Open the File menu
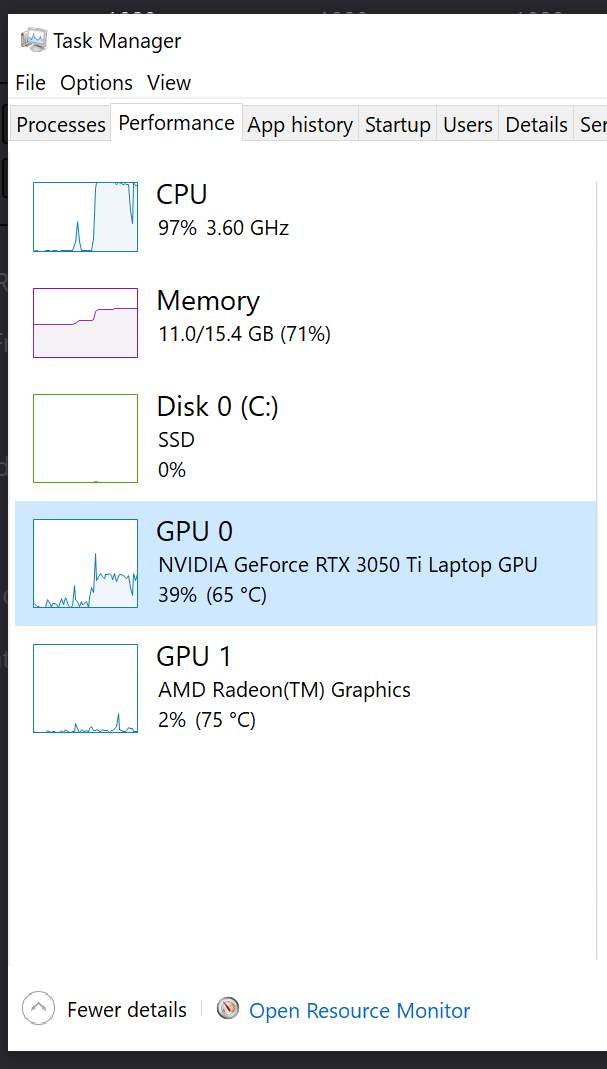The height and width of the screenshot is (1069, 607). 31,82
